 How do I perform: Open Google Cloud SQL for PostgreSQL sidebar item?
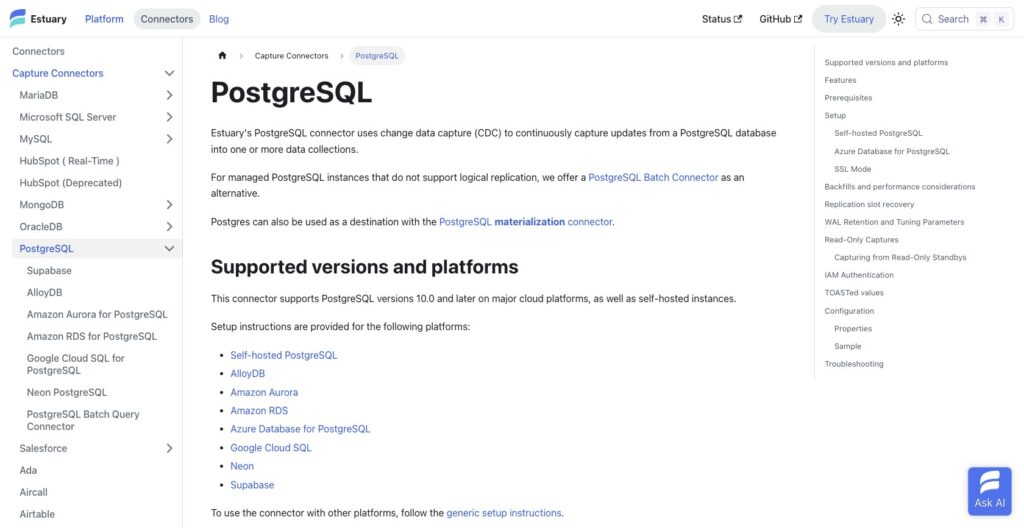point(76,364)
